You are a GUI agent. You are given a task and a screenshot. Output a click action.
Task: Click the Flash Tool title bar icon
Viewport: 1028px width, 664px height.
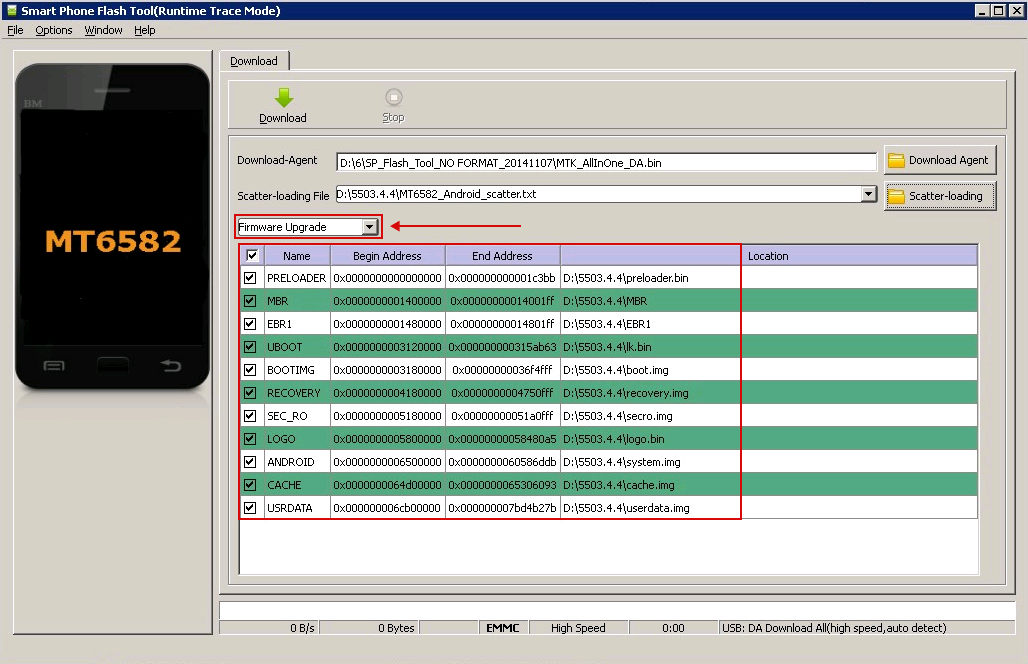(11, 11)
